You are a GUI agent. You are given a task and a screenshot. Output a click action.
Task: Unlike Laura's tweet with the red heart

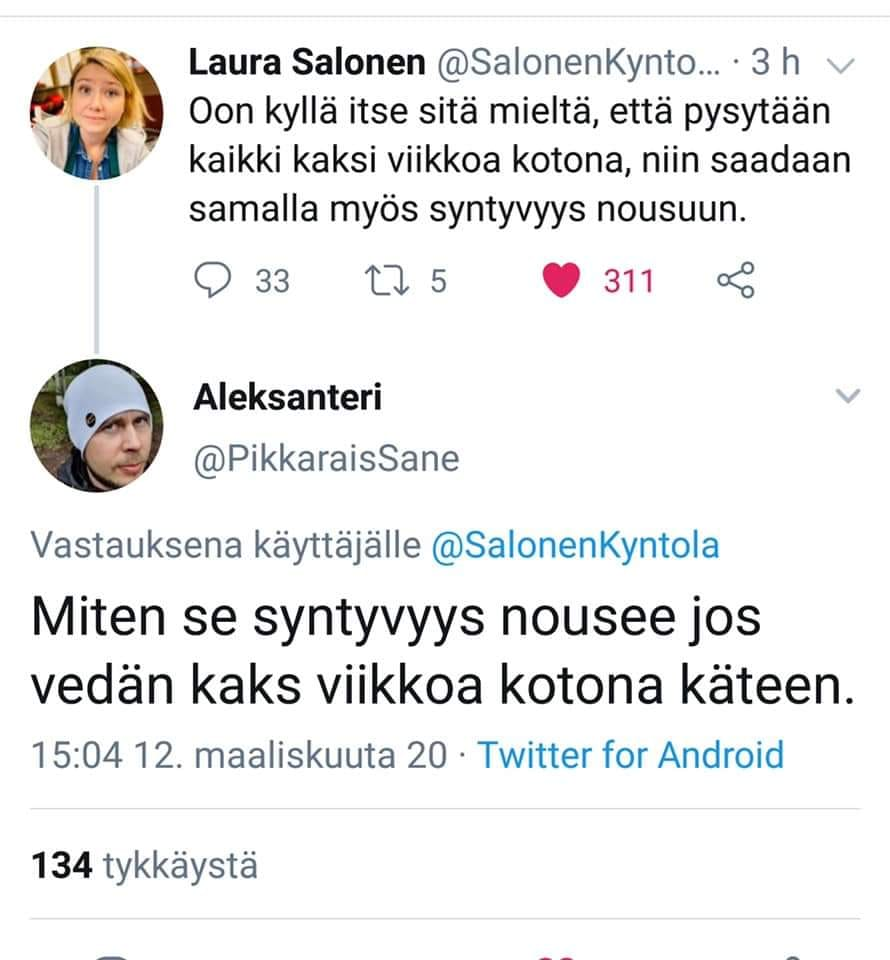point(562,281)
